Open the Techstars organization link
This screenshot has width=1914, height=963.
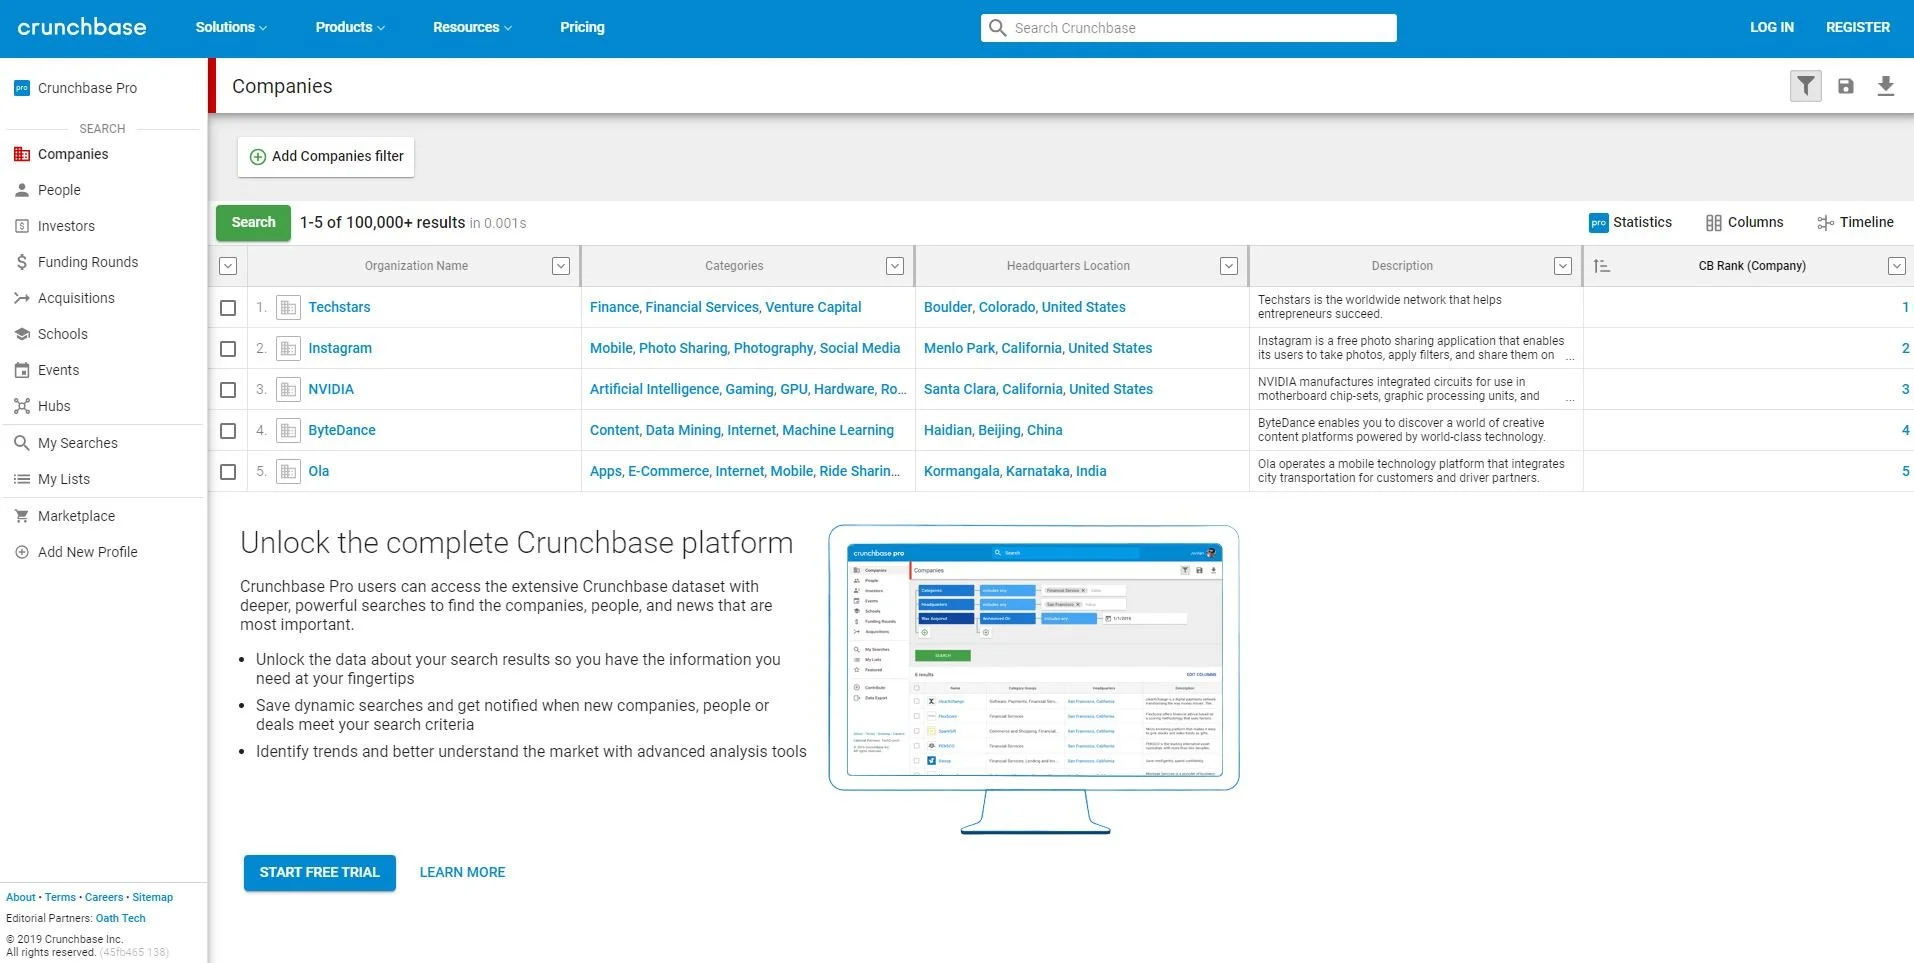pos(339,307)
